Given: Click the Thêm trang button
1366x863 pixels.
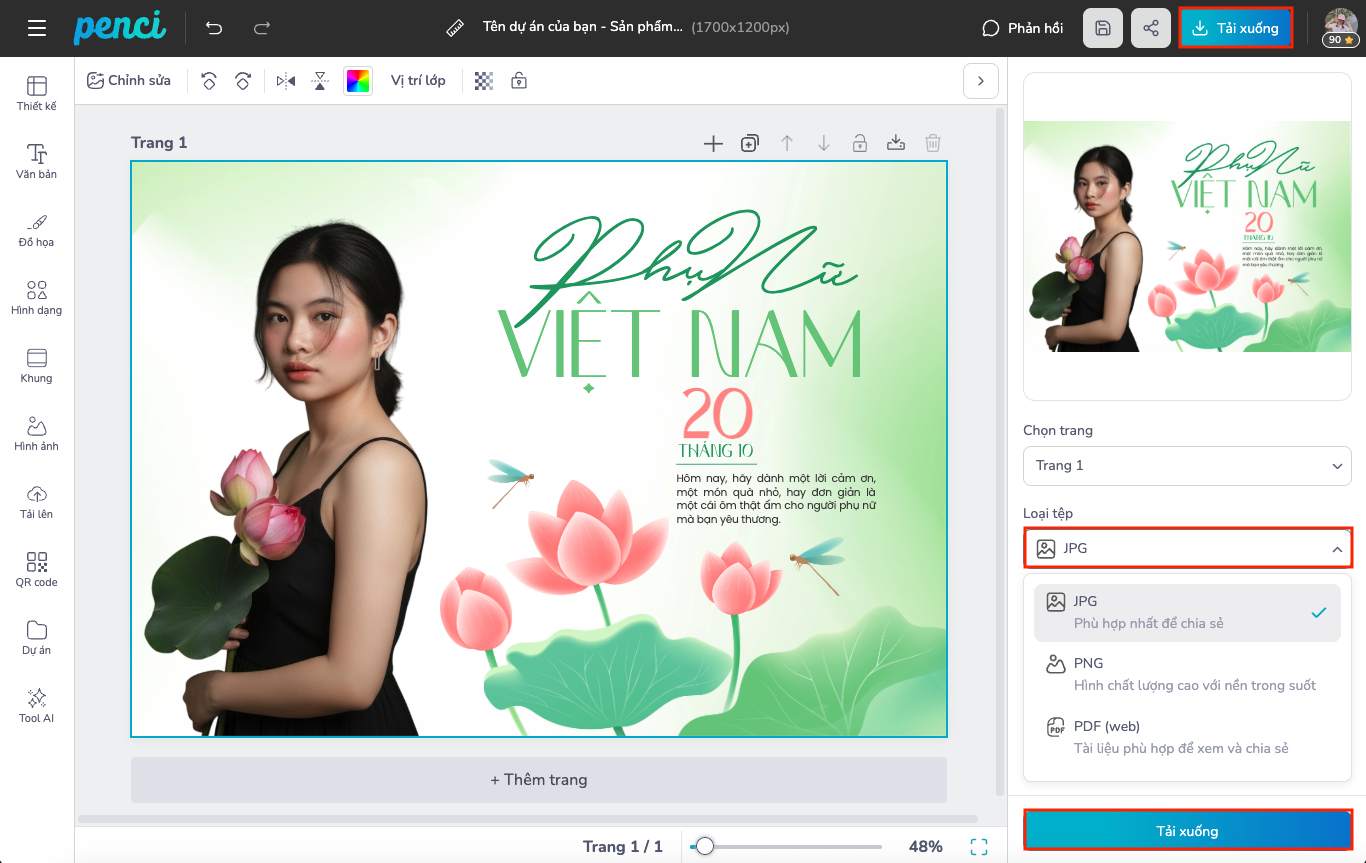Looking at the screenshot, I should pyautogui.click(x=538, y=780).
